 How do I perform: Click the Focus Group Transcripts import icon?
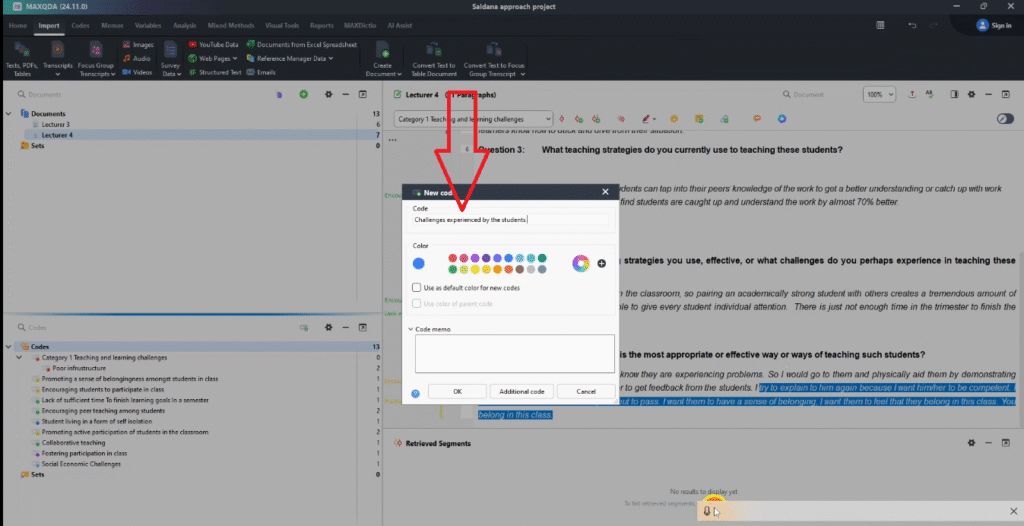[x=95, y=50]
